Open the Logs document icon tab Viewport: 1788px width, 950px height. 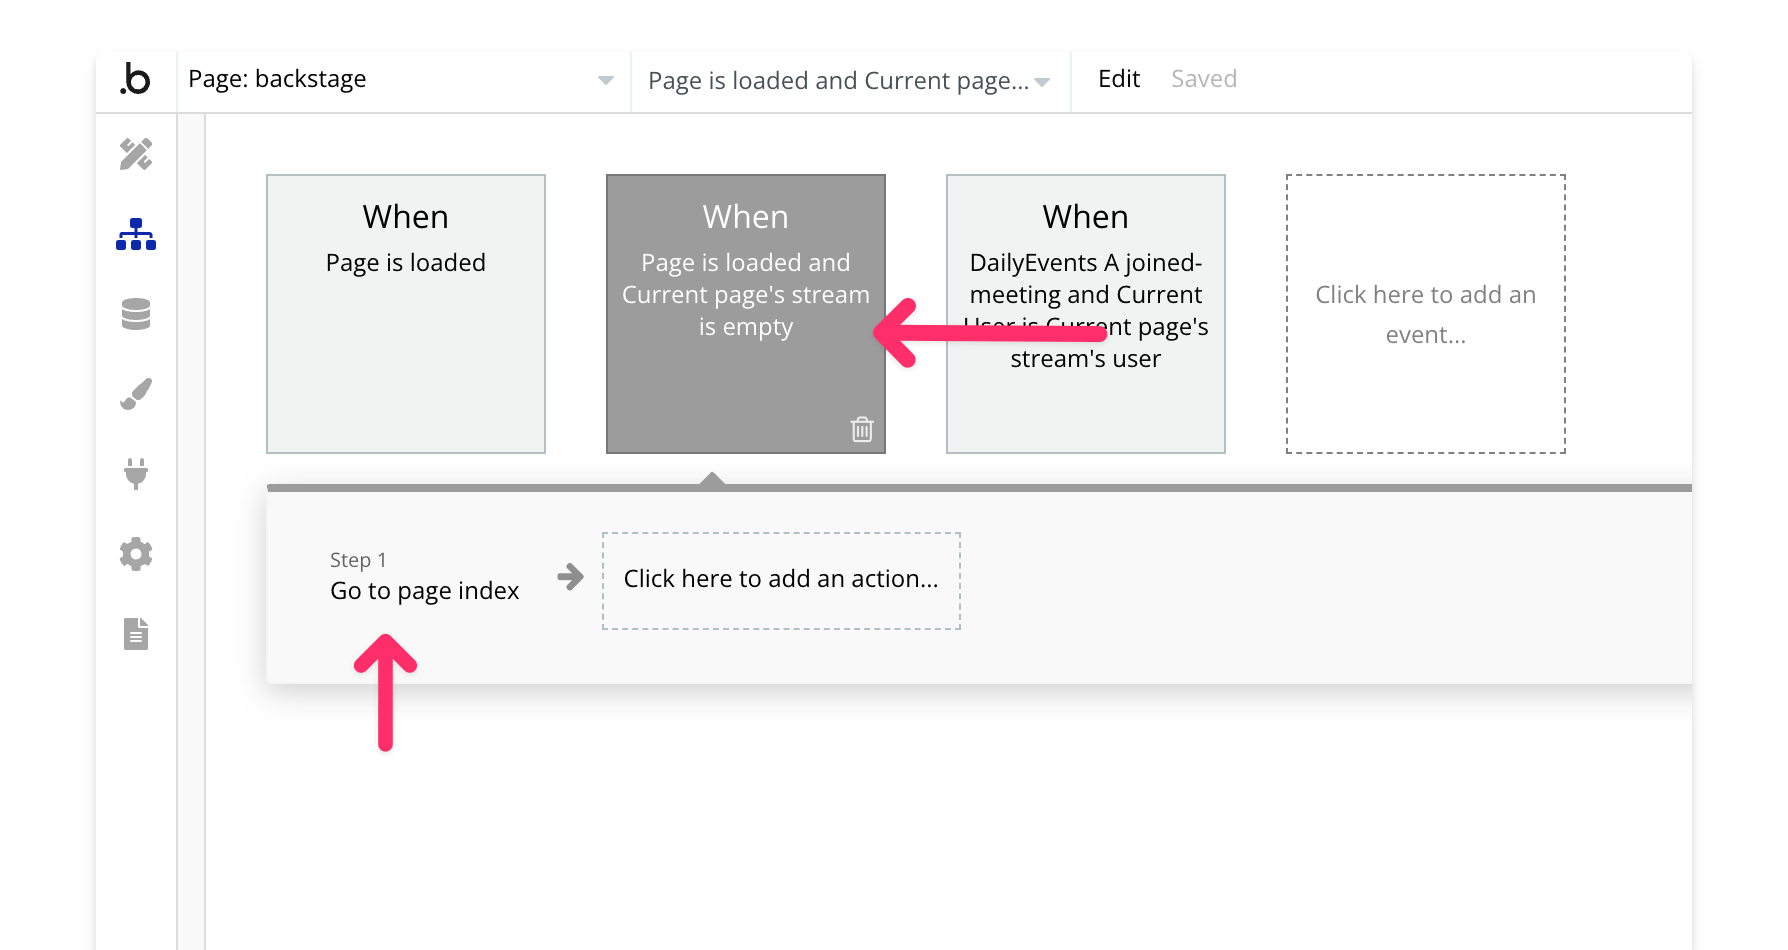click(136, 634)
